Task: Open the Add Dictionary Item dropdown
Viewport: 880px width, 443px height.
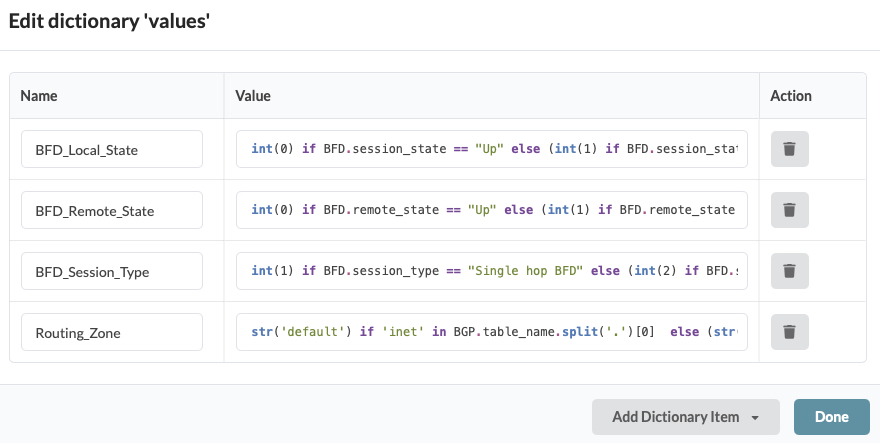Action: [x=685, y=417]
